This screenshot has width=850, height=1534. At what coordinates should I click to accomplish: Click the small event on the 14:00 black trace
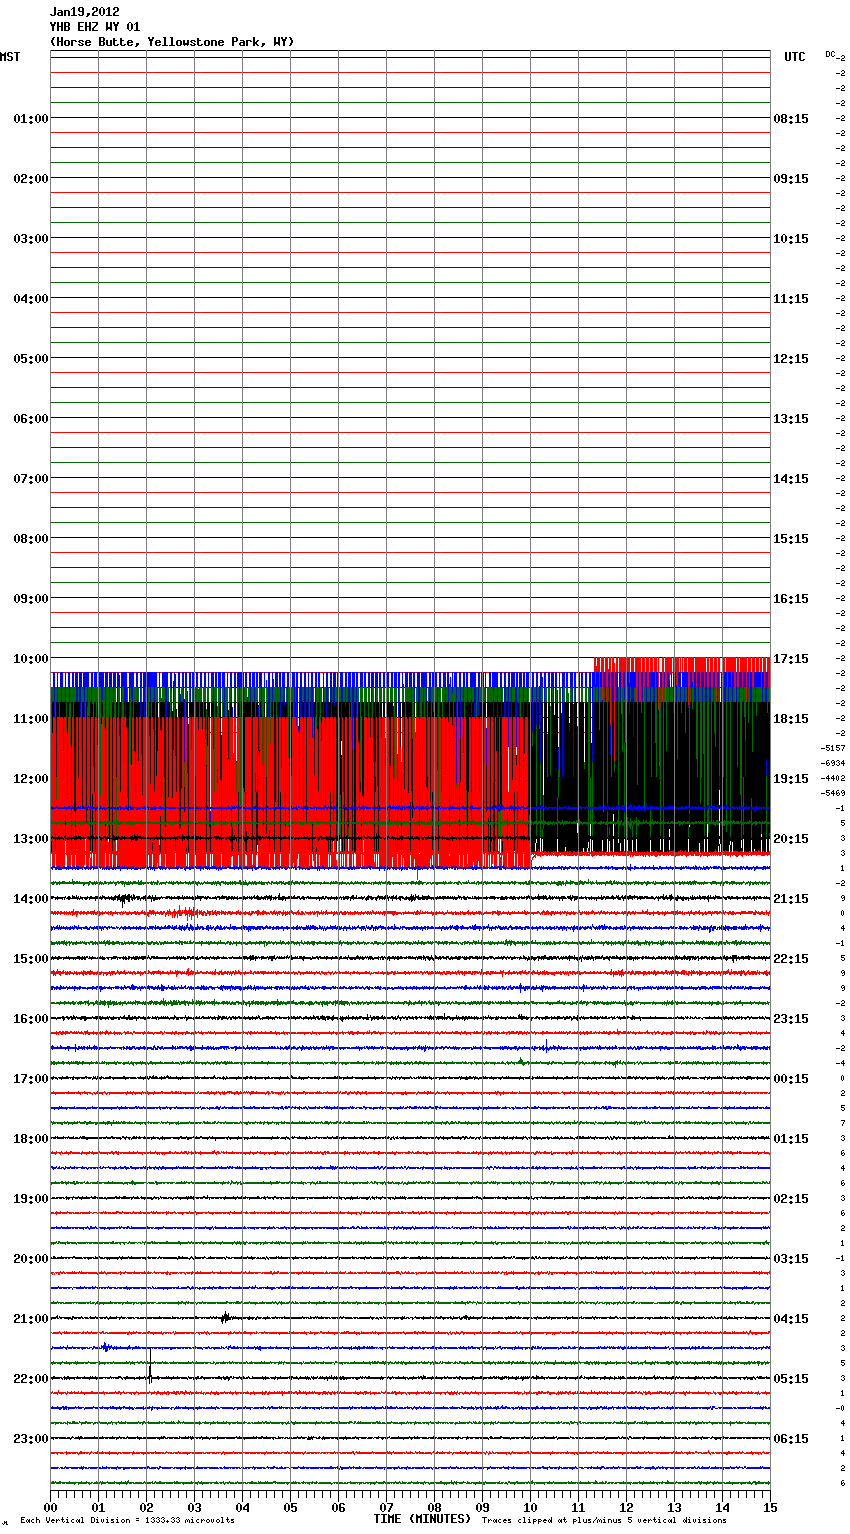click(124, 899)
